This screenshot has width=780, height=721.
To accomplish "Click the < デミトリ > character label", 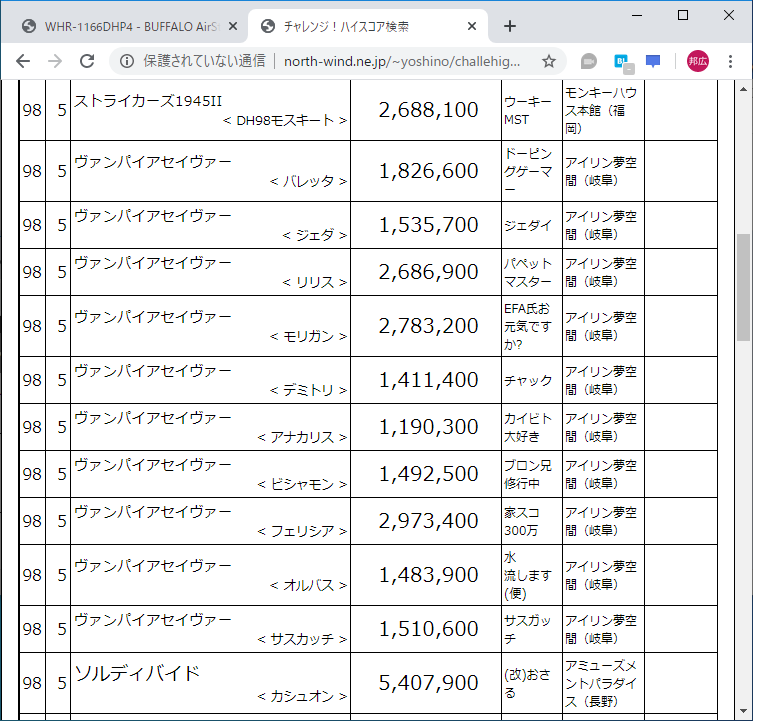I will coord(308,390).
